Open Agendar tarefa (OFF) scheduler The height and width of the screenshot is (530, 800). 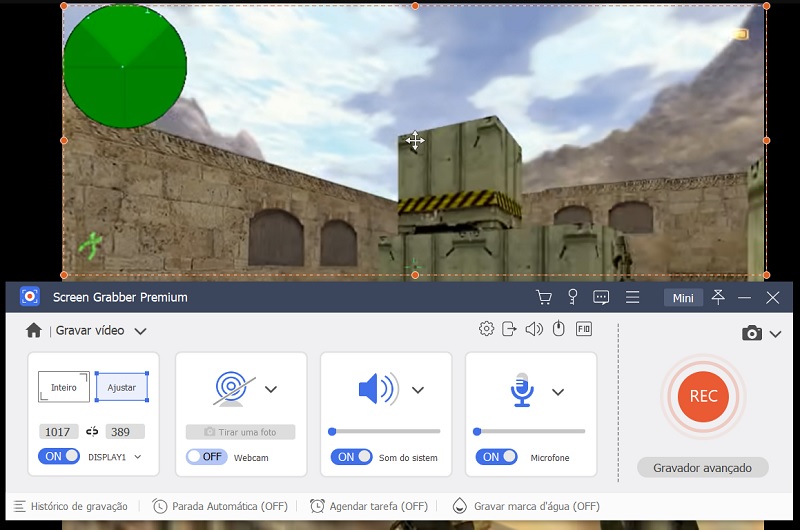pos(369,506)
